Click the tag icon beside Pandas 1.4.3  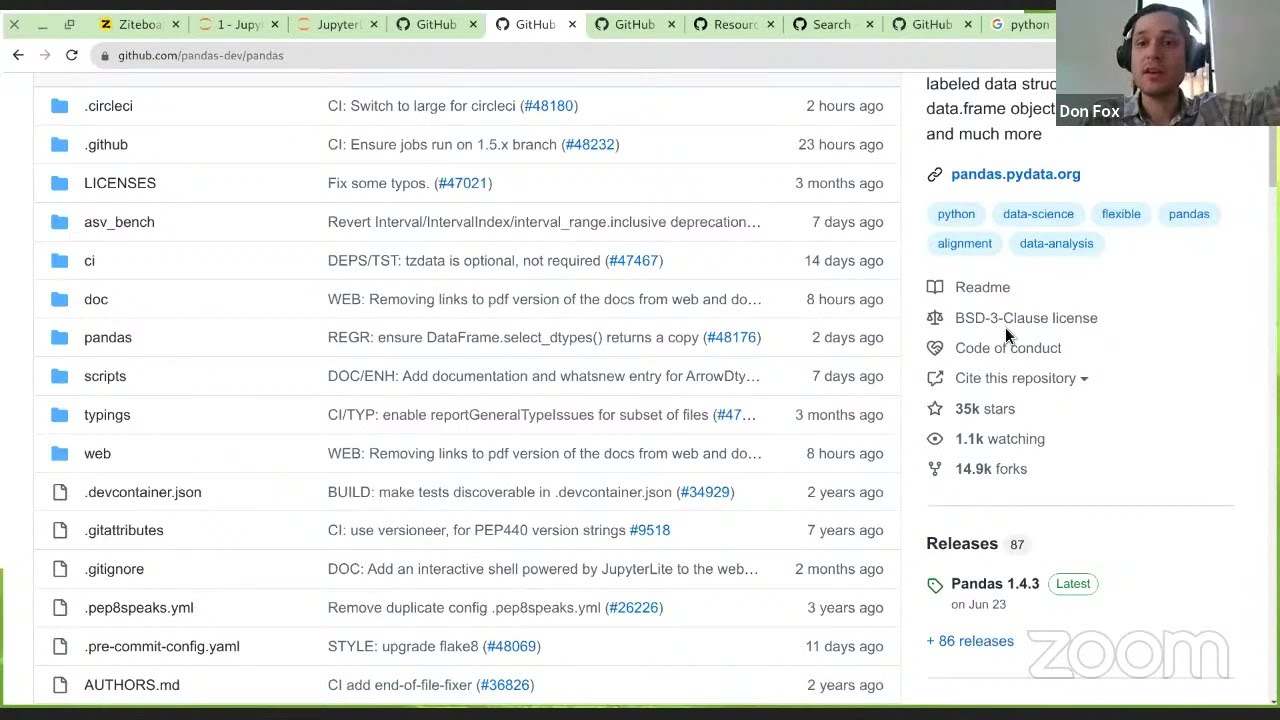(x=935, y=585)
